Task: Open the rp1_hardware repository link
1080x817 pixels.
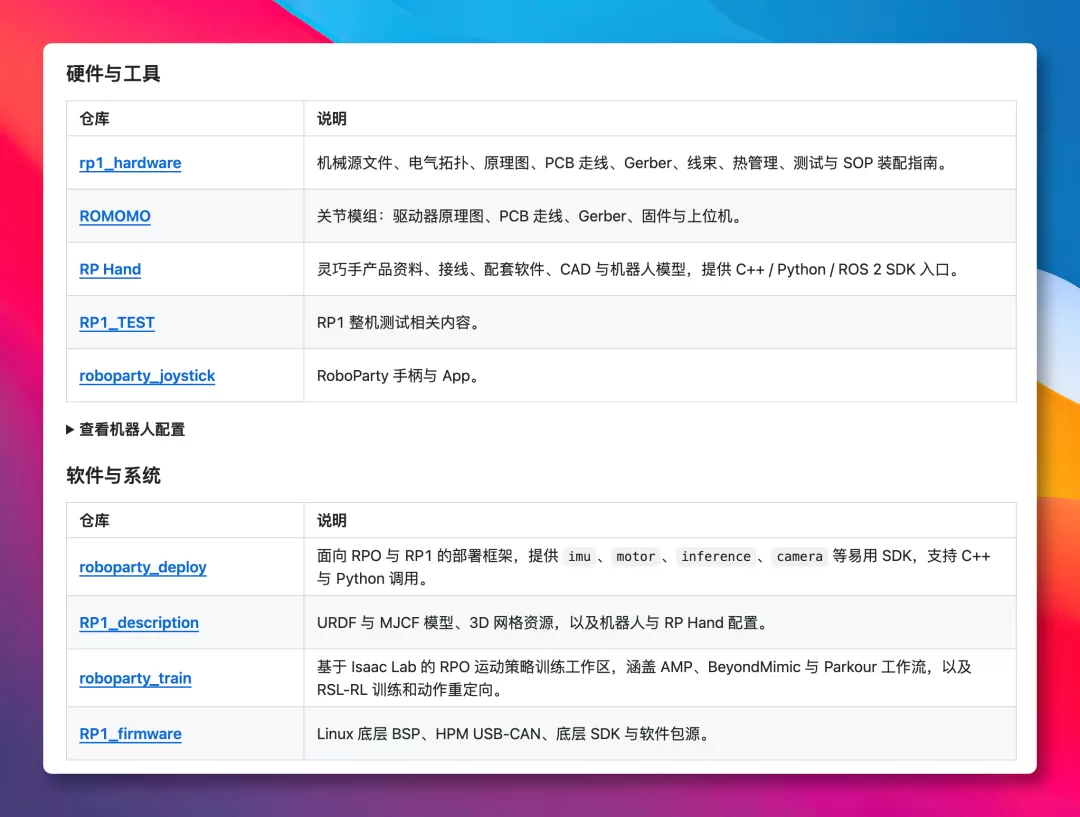Action: (130, 163)
